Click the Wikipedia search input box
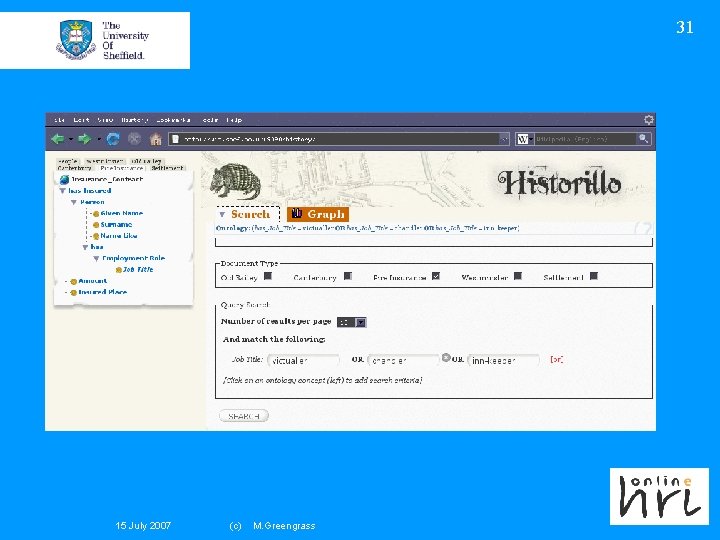The image size is (720, 540). click(x=585, y=139)
